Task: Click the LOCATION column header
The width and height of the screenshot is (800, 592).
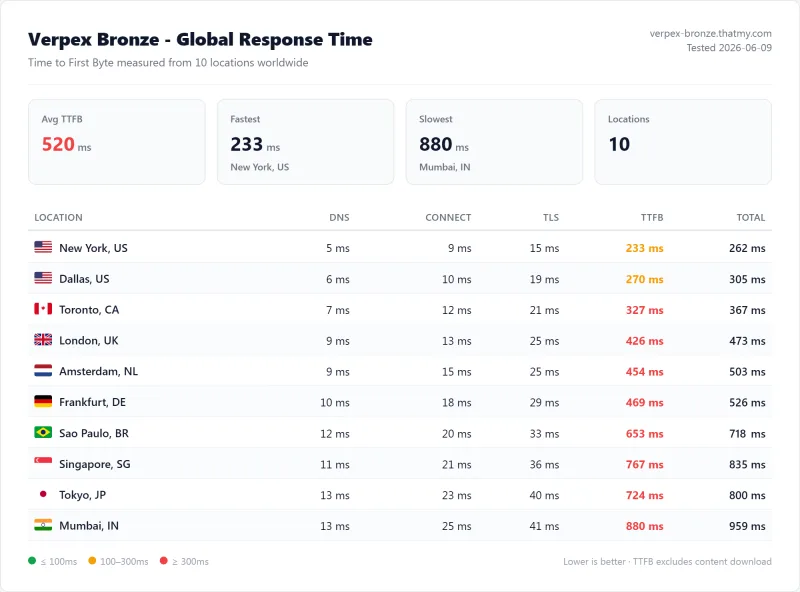Action: pos(58,217)
